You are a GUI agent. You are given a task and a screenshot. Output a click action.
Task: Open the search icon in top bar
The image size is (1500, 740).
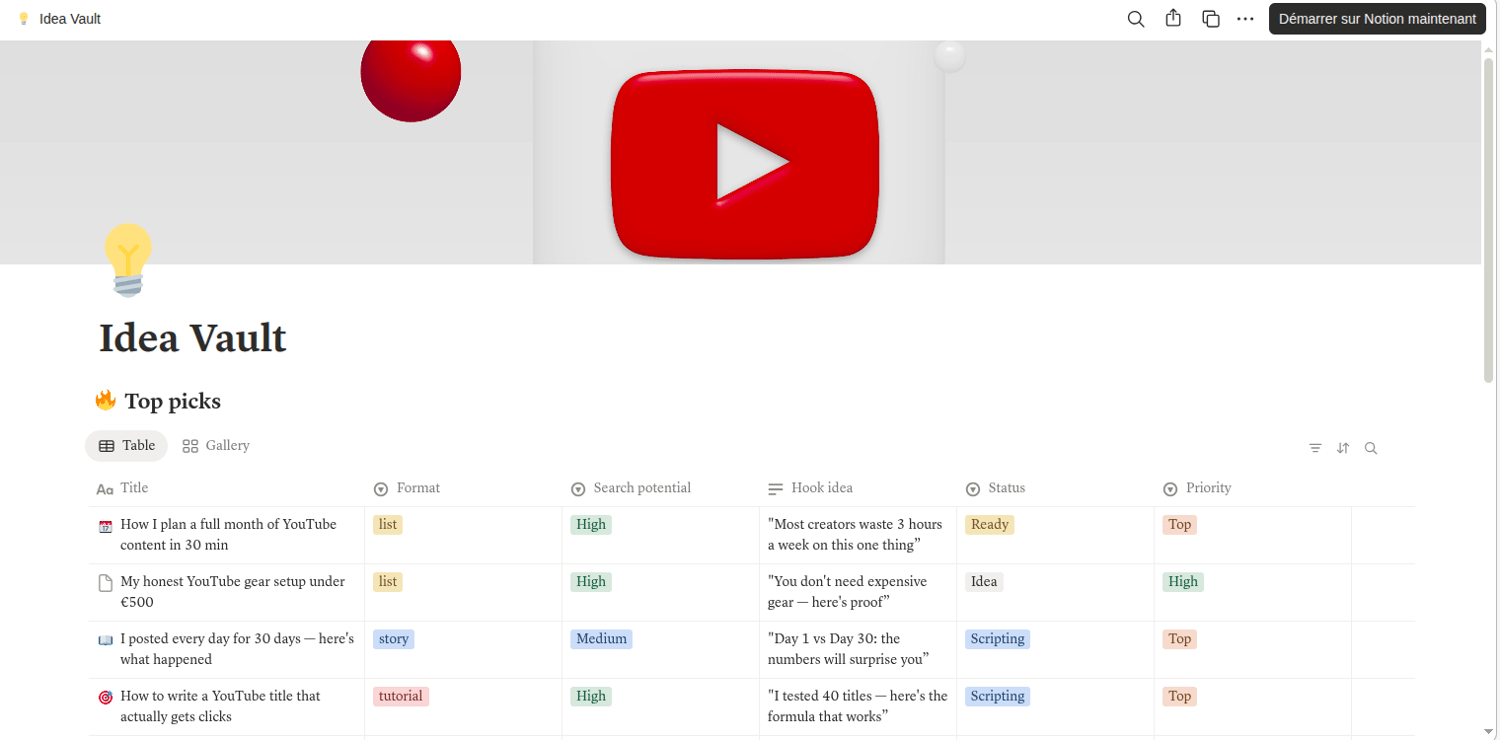coord(1136,19)
